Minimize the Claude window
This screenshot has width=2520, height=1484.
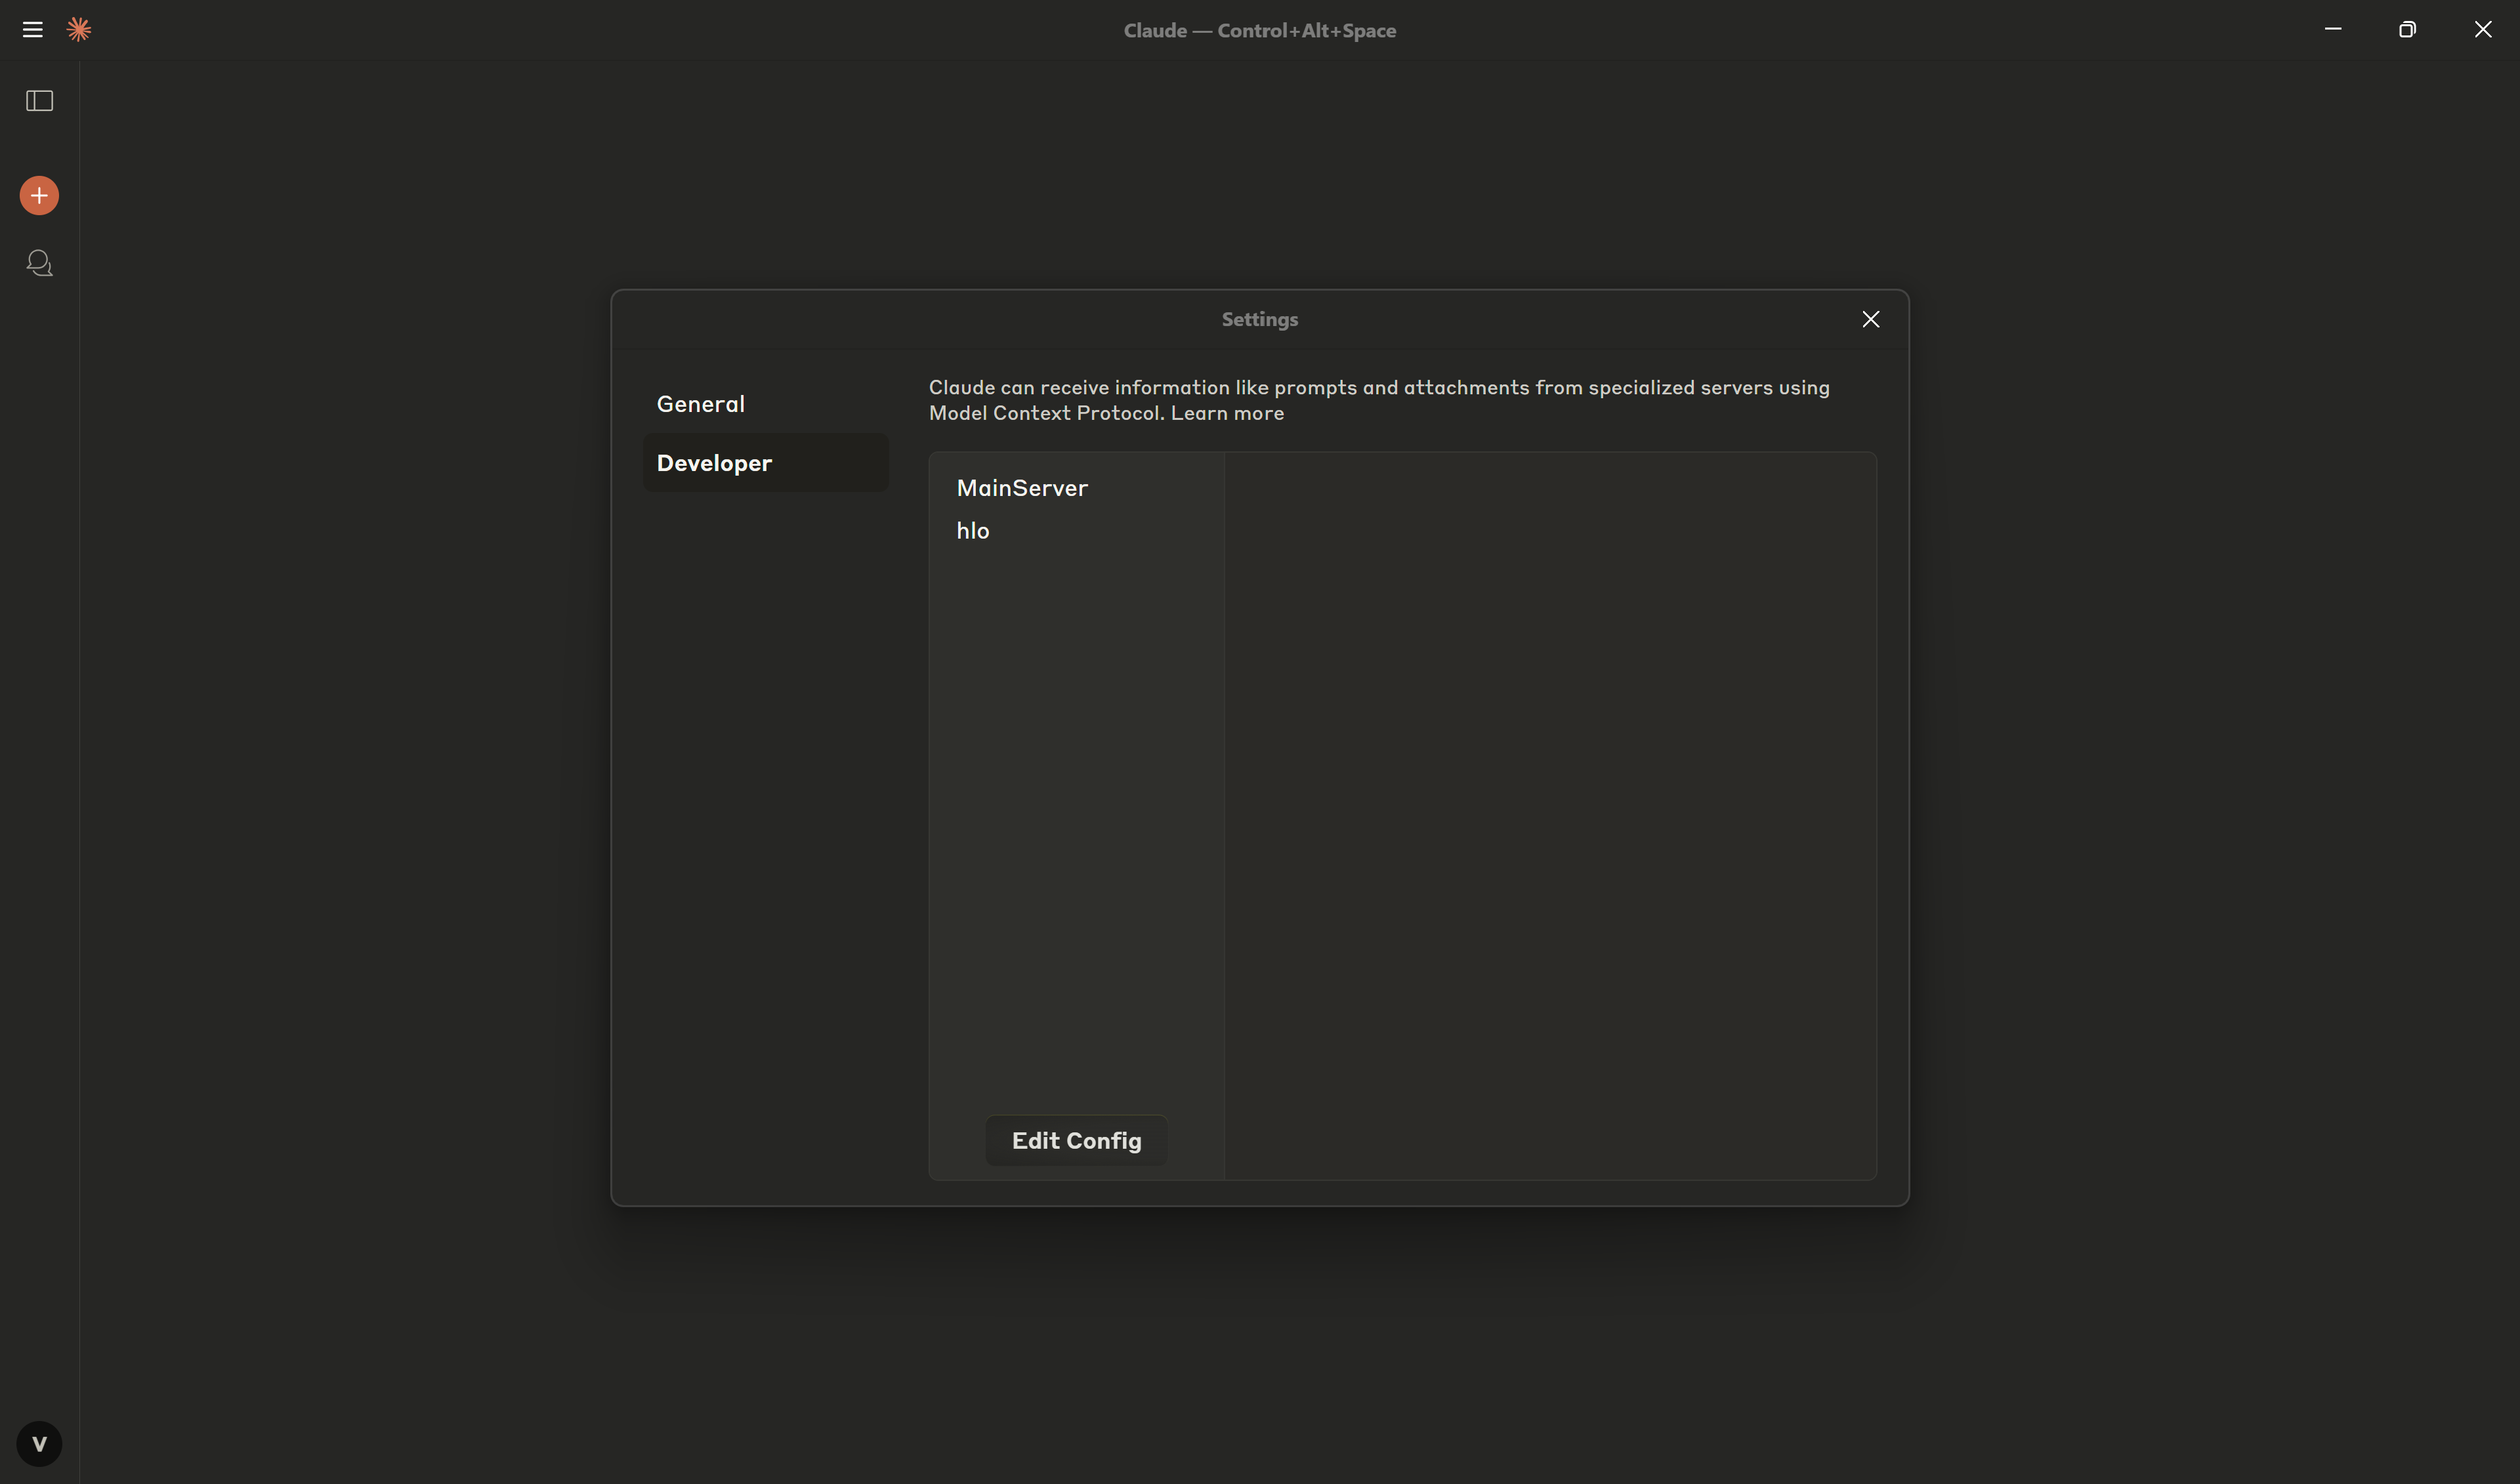[x=2332, y=30]
